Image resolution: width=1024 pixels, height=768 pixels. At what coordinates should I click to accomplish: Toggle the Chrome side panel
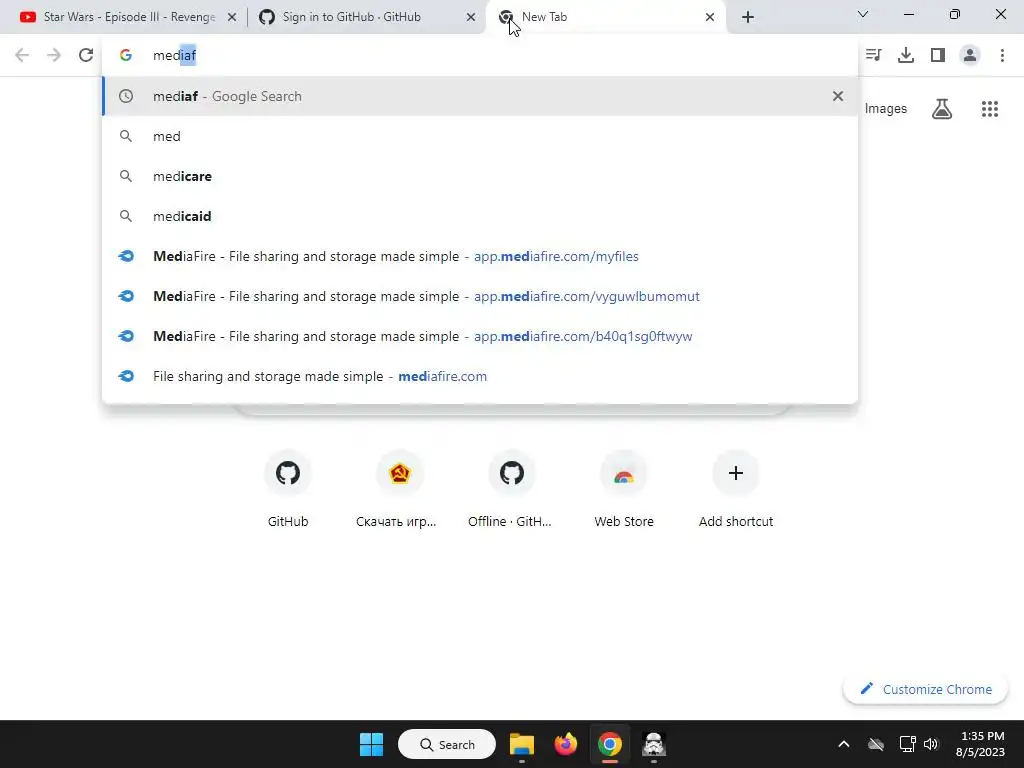click(x=938, y=55)
